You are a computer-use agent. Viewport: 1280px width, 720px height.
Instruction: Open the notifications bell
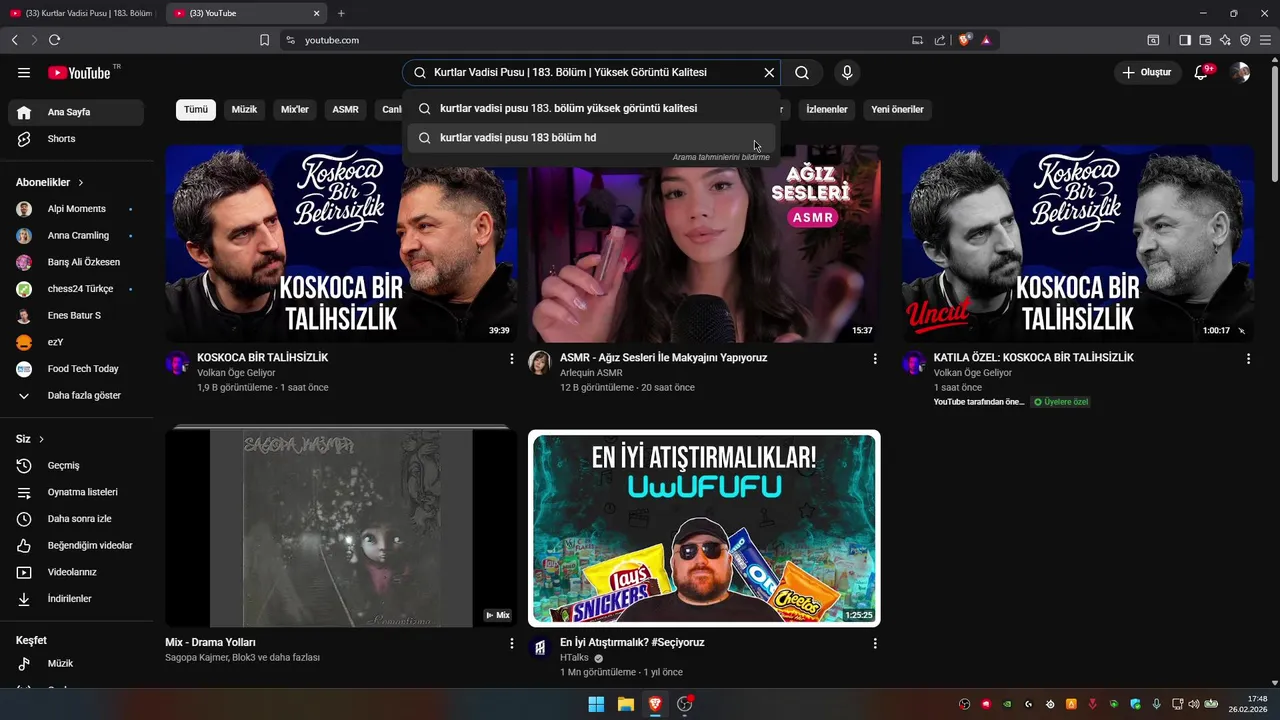click(x=1202, y=73)
